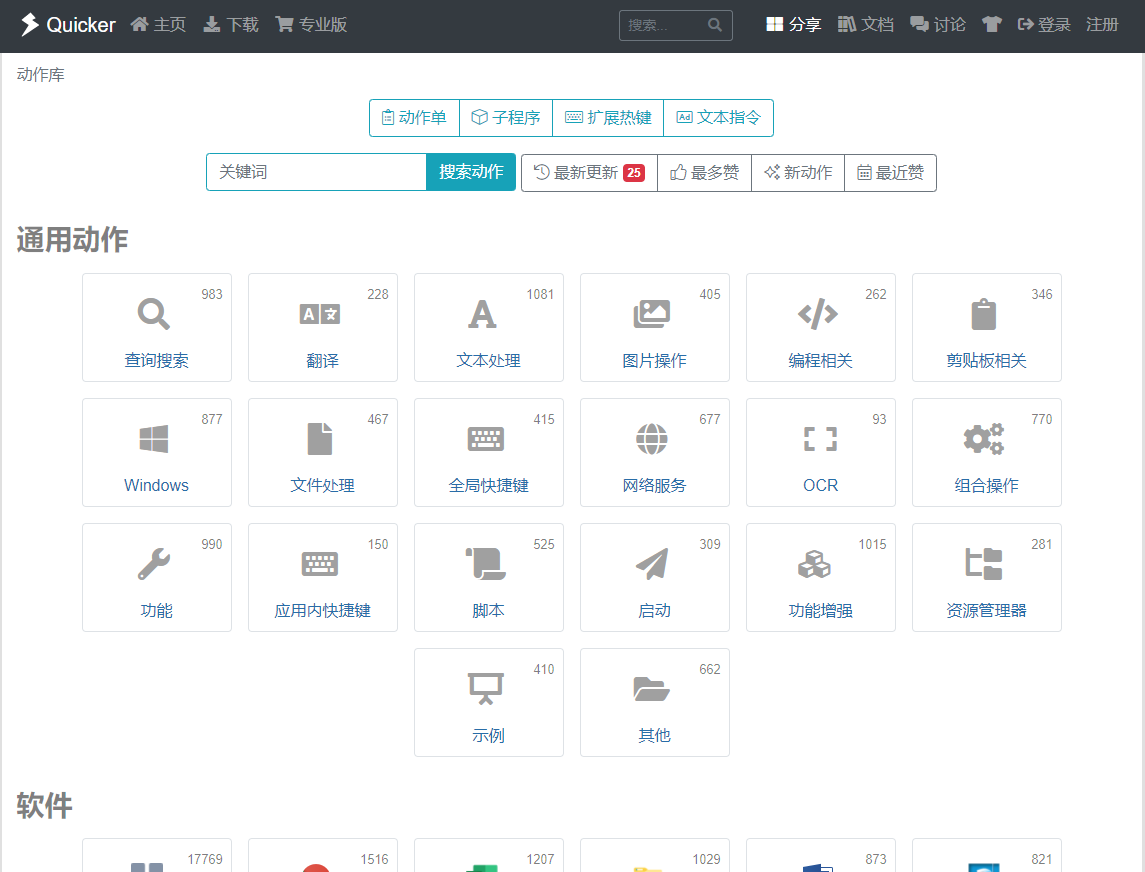
Task: Open the 分享 share menu
Action: (x=794, y=25)
